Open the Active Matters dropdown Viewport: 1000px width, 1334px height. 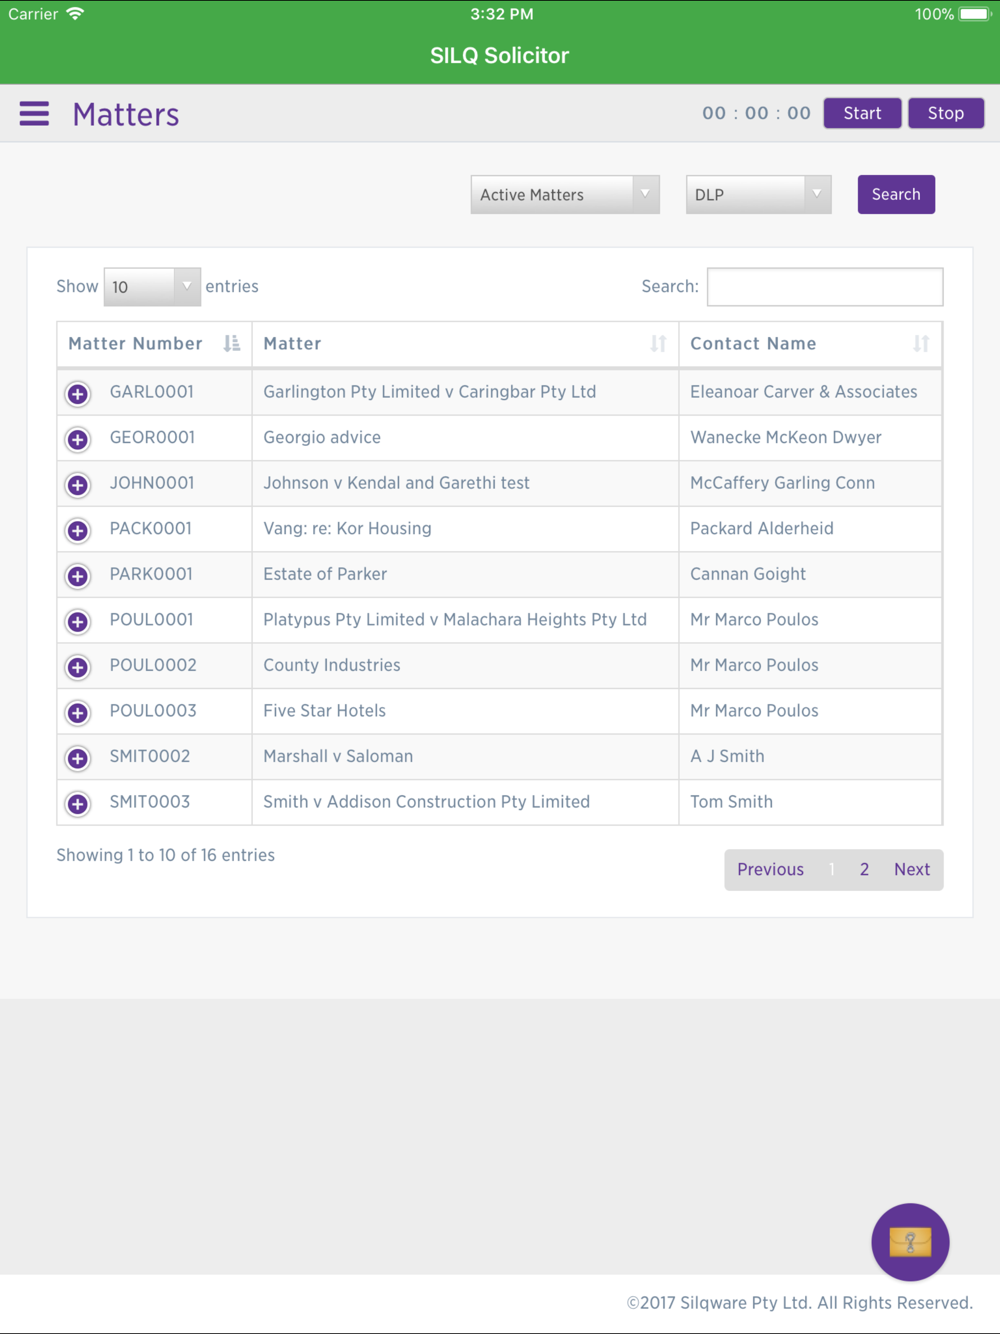[565, 195]
